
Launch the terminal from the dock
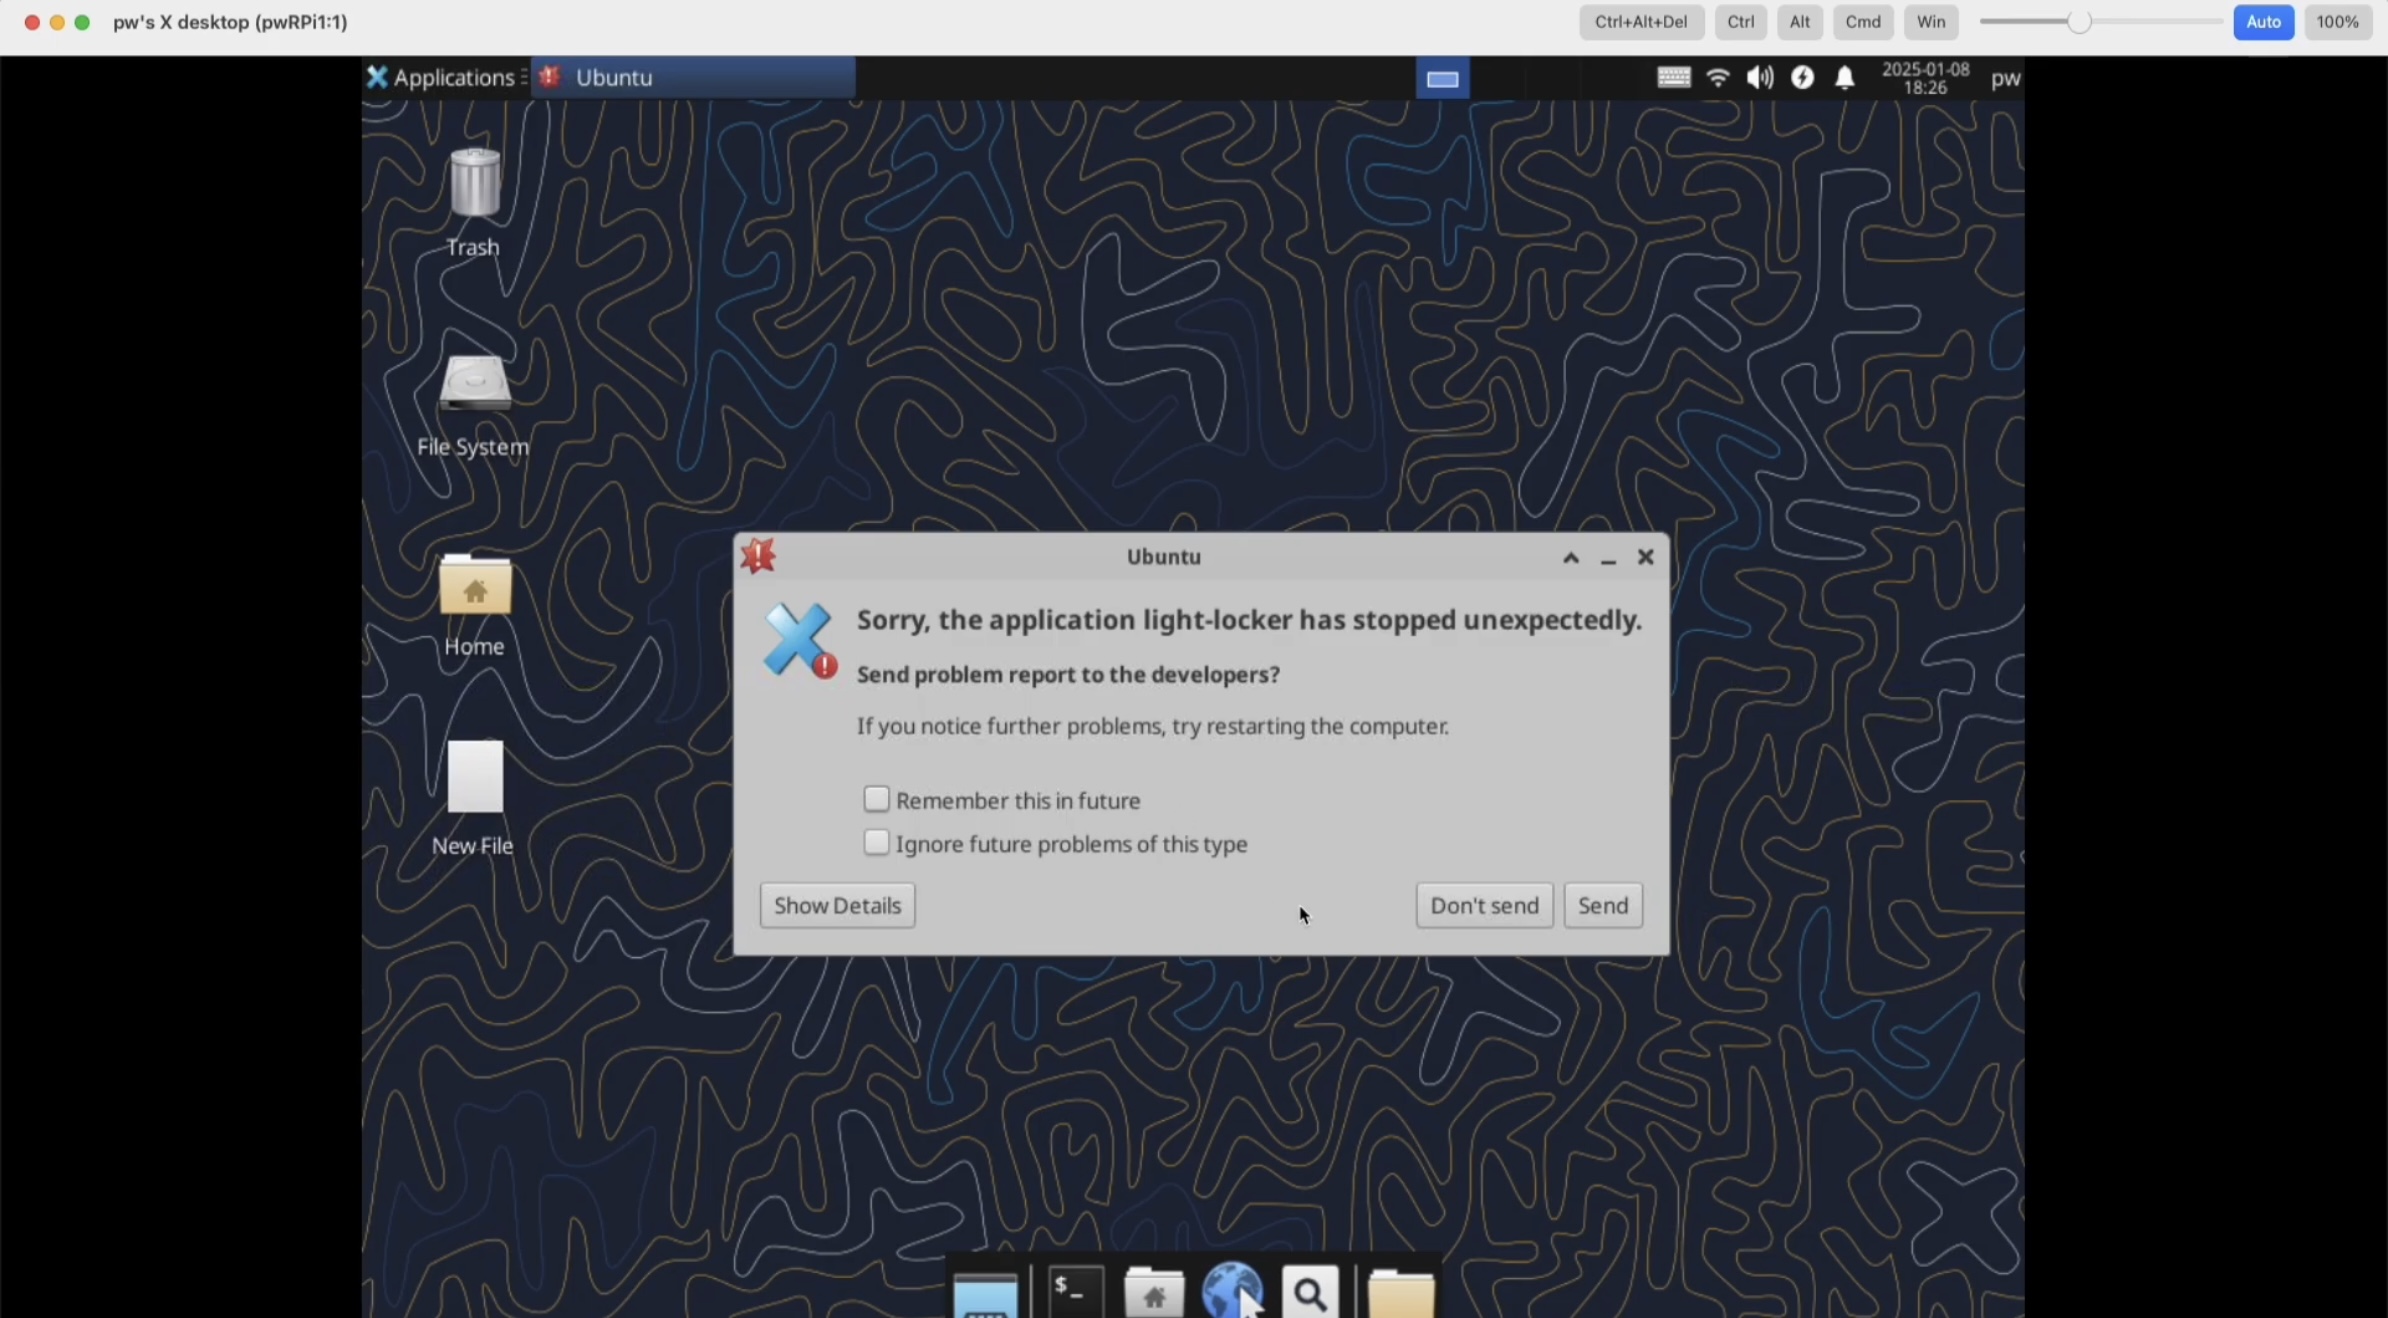[x=1074, y=1291]
